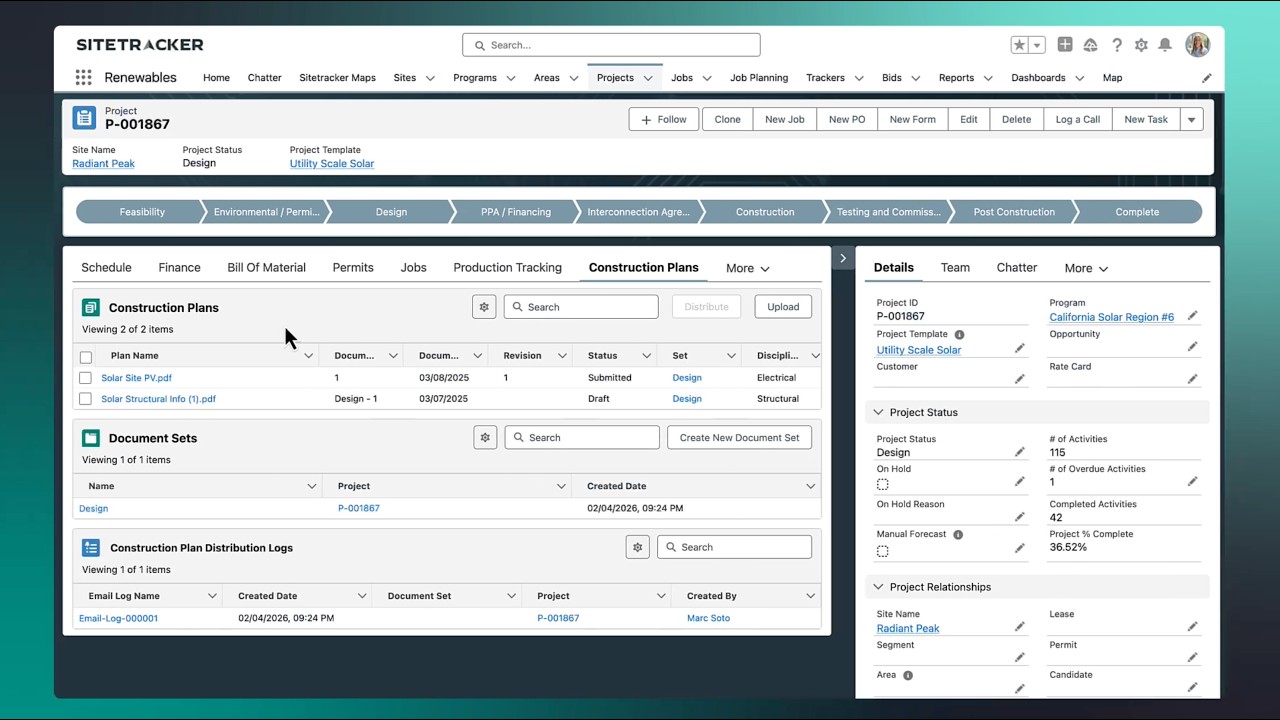This screenshot has height=720, width=1280.
Task: Open the Jobs navigation dropdown arrow
Action: pos(706,78)
